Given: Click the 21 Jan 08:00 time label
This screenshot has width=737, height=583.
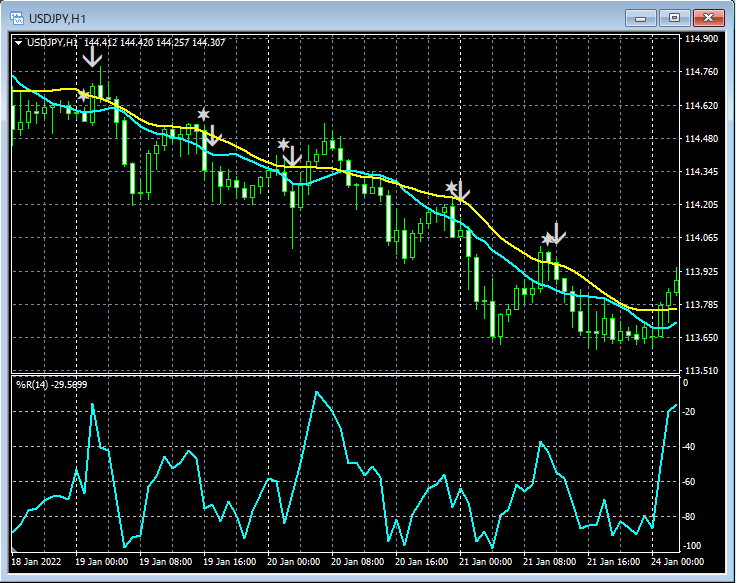Looking at the screenshot, I should tap(549, 562).
